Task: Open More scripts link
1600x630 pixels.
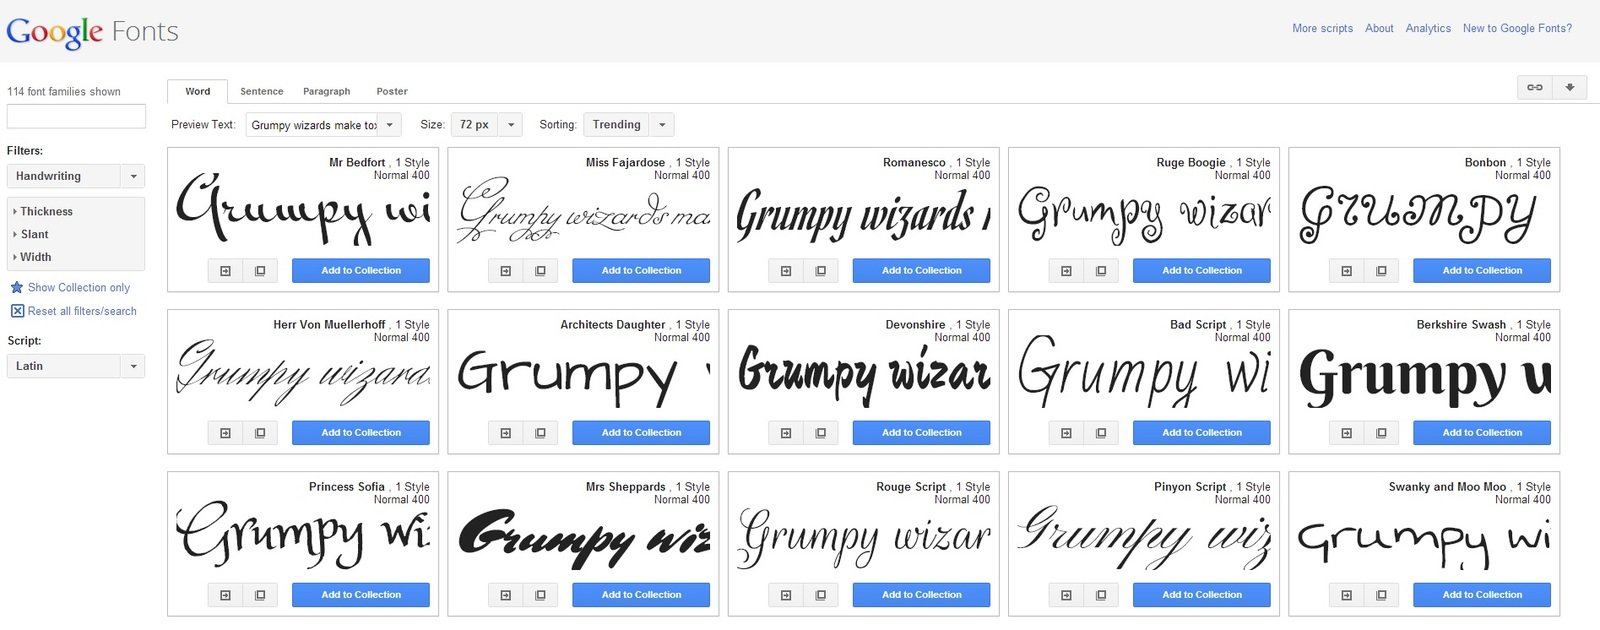Action: tap(1322, 28)
